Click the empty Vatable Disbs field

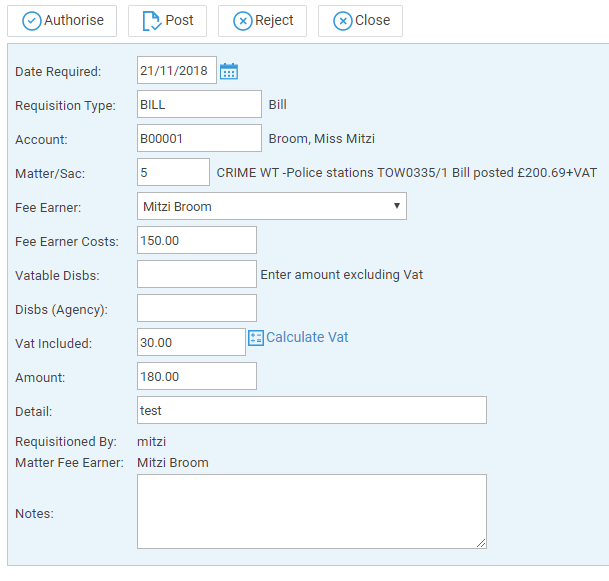[197, 274]
